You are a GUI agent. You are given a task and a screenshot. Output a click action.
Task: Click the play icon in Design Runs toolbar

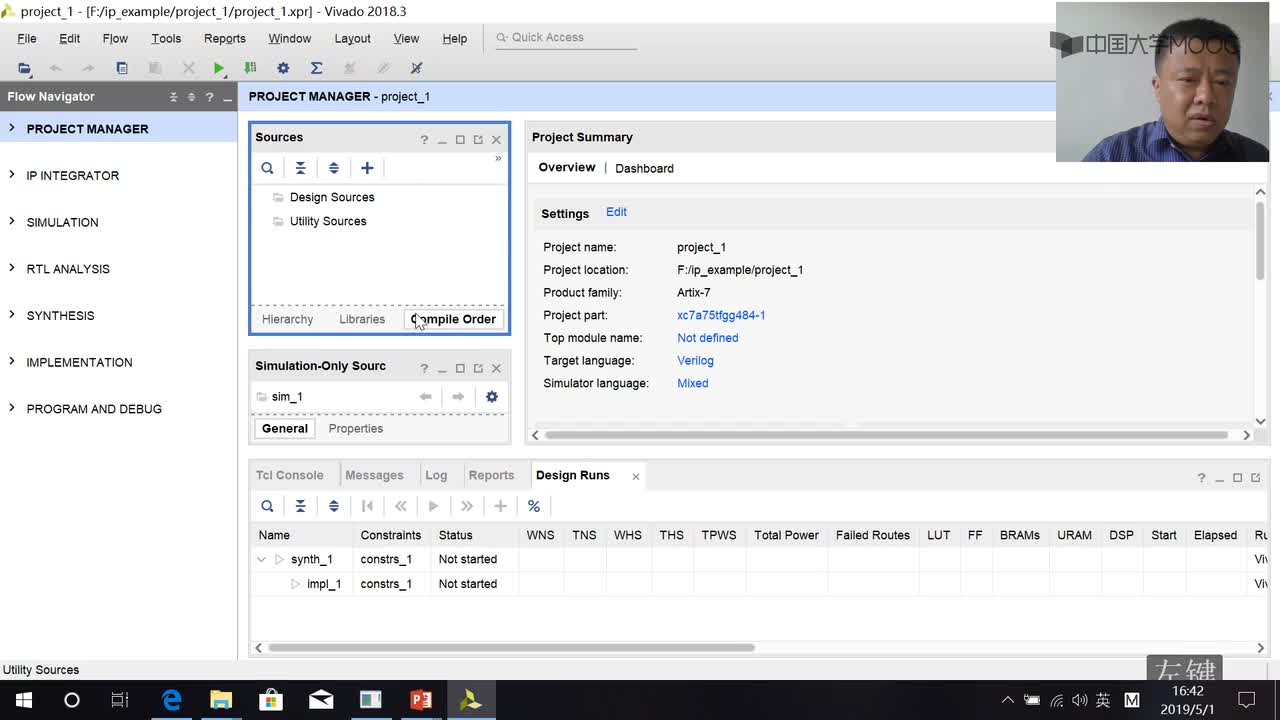coord(433,506)
